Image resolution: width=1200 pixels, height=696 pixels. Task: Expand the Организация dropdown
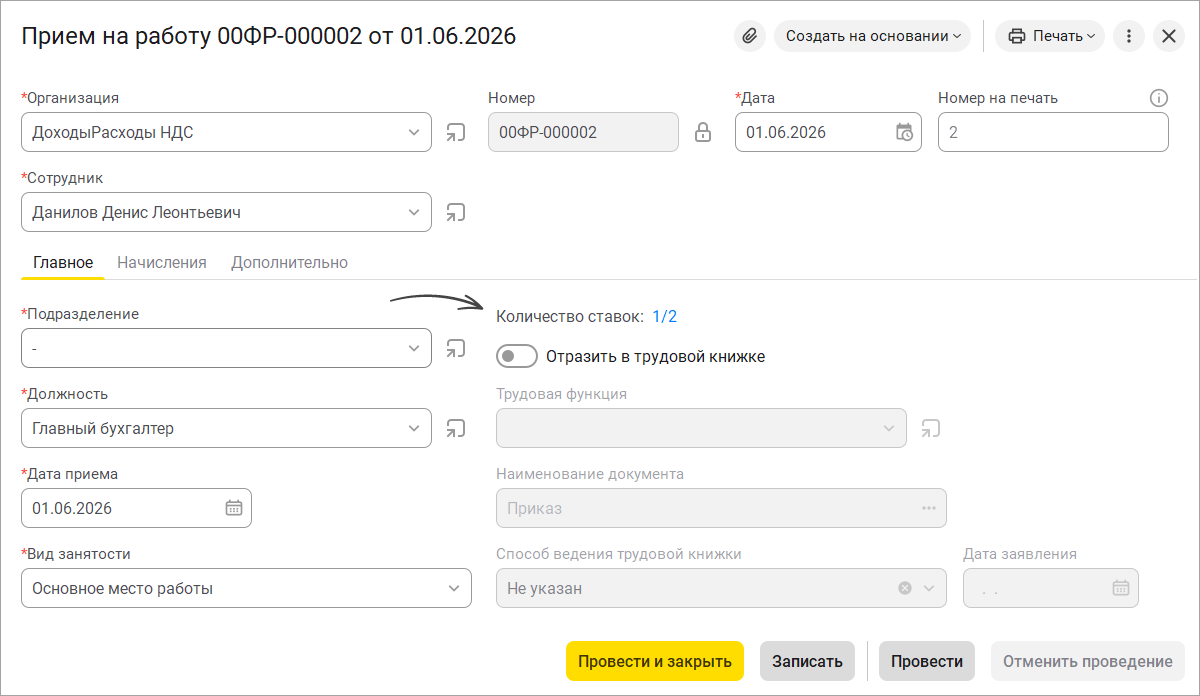tap(414, 132)
